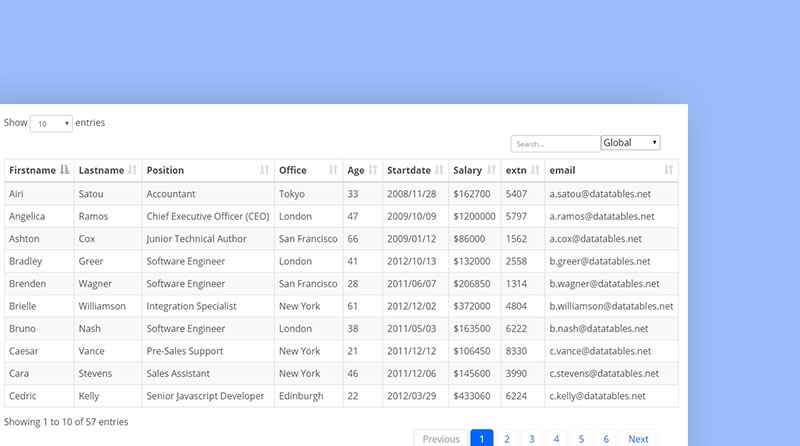Click the Previous pagination button

[x=441, y=439]
